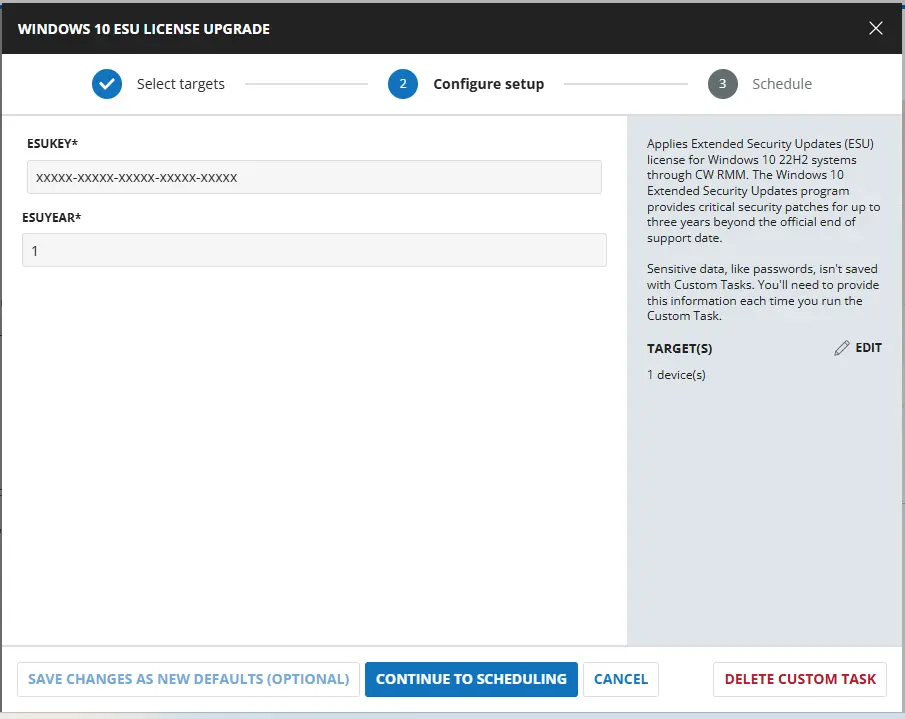Viewport: 905px width, 719px height.
Task: Focus the ESUKEY input field
Action: click(x=314, y=177)
